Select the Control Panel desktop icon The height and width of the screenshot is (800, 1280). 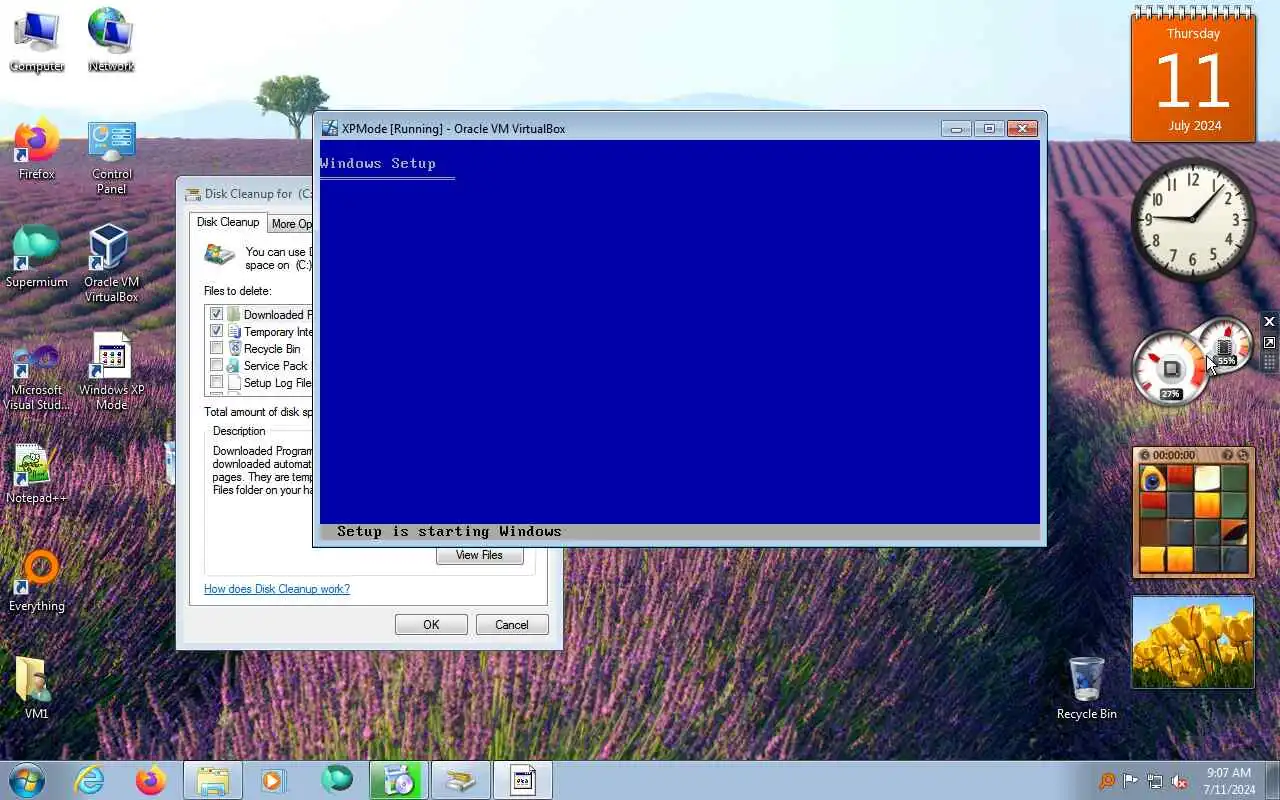111,158
